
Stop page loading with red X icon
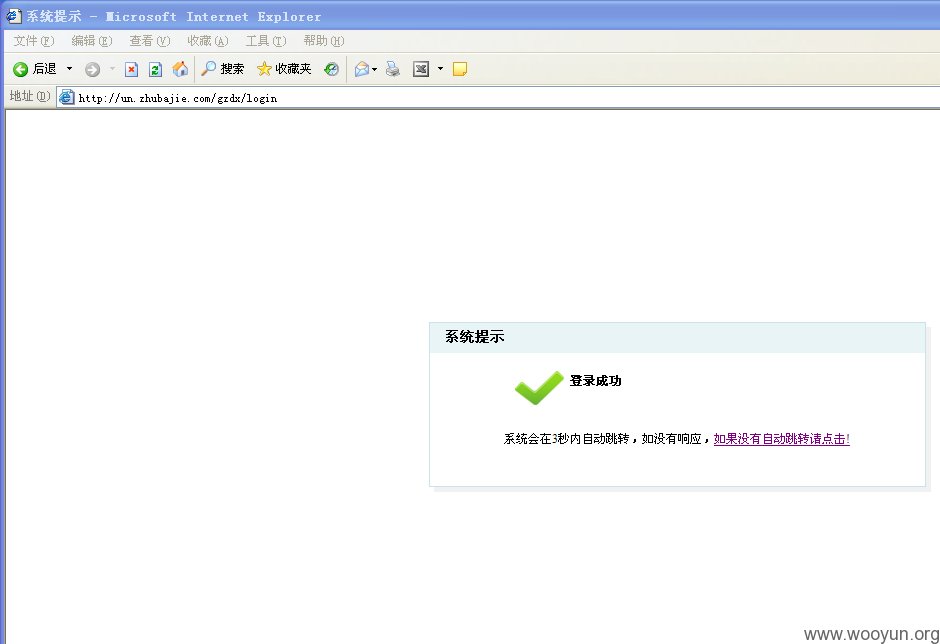pos(131,70)
